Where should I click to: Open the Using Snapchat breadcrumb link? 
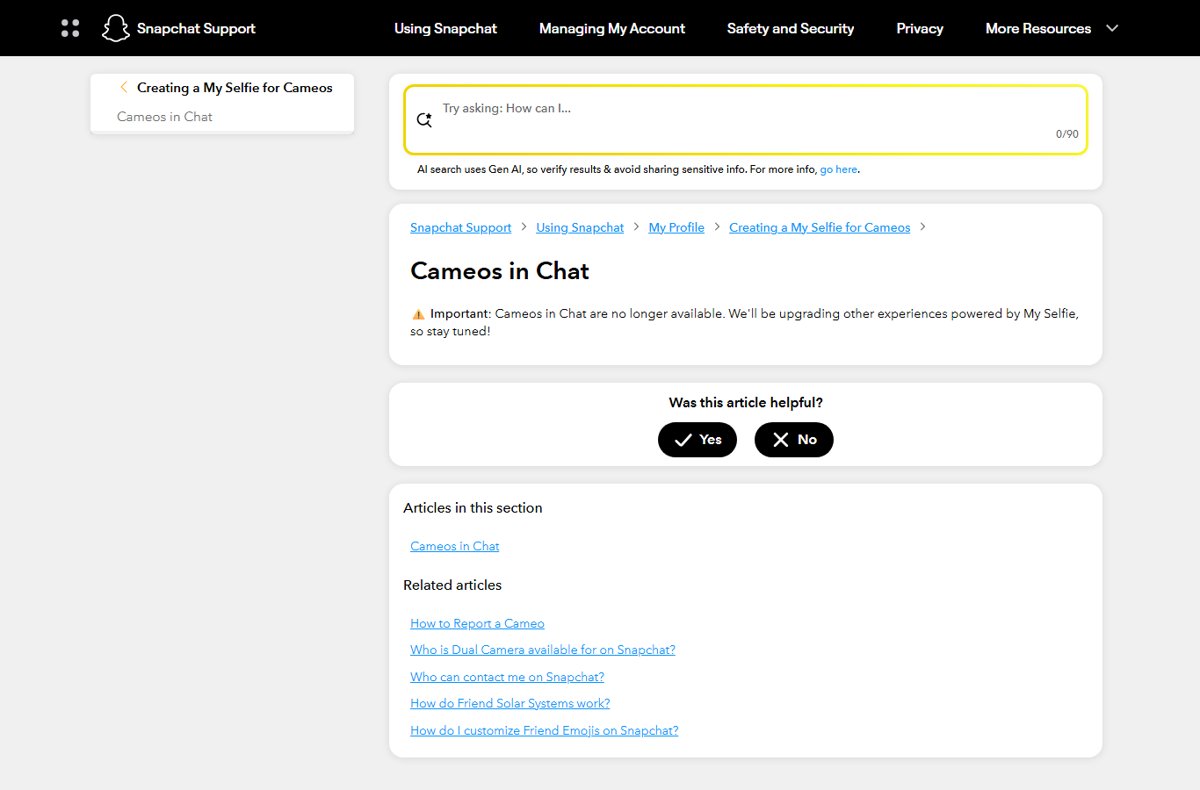click(580, 227)
